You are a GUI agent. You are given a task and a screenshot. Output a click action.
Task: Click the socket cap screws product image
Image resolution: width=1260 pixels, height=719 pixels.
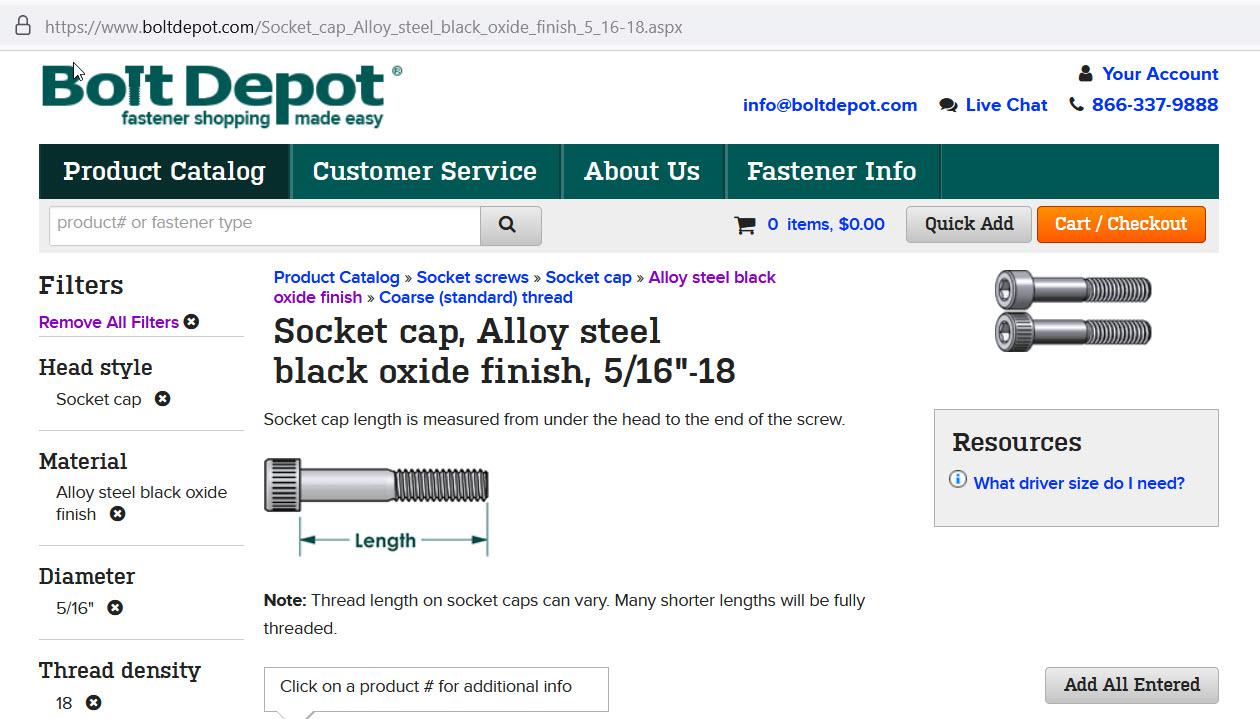pyautogui.click(x=1072, y=310)
